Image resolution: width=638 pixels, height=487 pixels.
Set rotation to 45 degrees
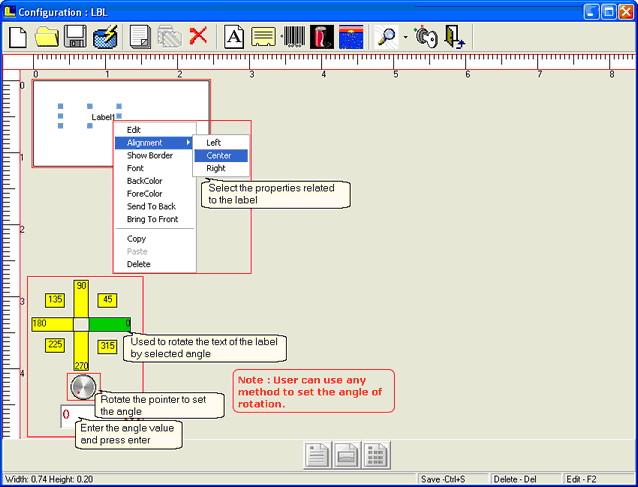pos(107,300)
